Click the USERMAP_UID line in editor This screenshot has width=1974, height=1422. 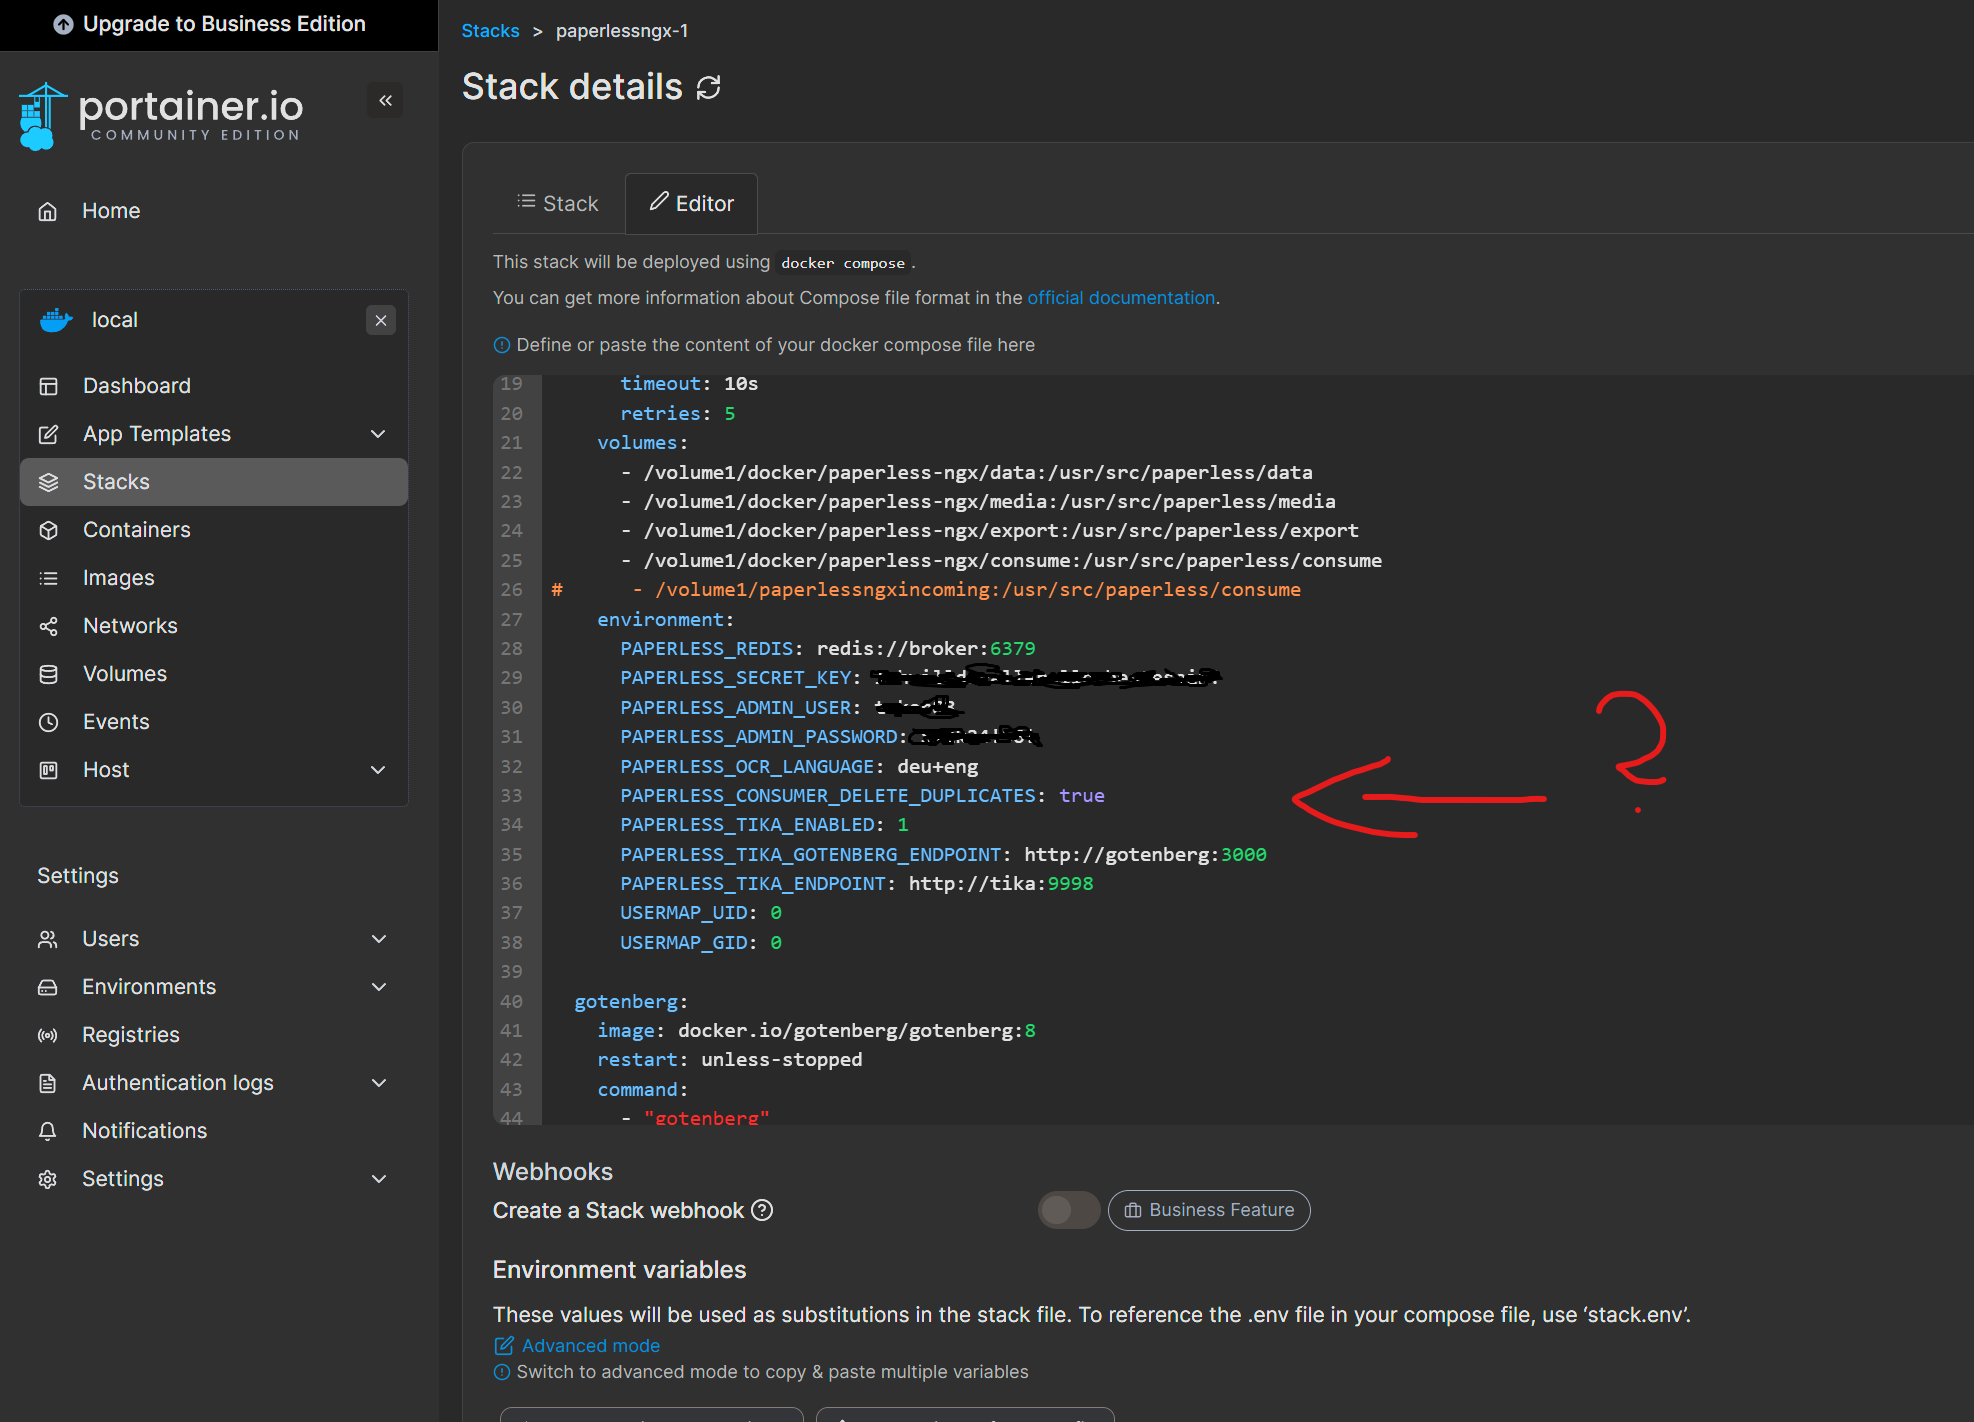(x=701, y=913)
